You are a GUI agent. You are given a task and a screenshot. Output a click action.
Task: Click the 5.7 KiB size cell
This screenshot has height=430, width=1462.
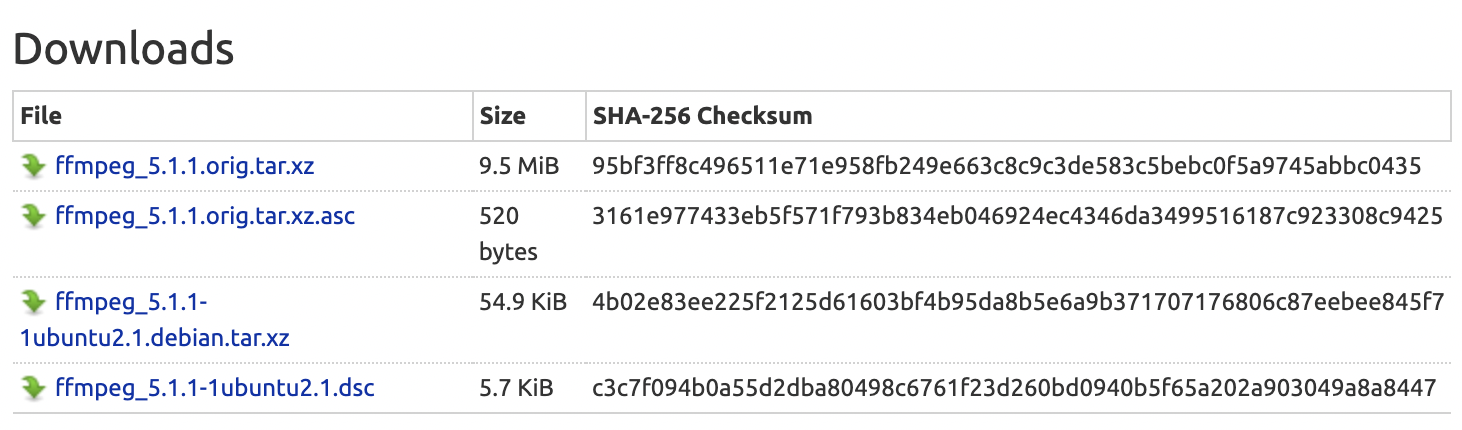click(x=514, y=387)
